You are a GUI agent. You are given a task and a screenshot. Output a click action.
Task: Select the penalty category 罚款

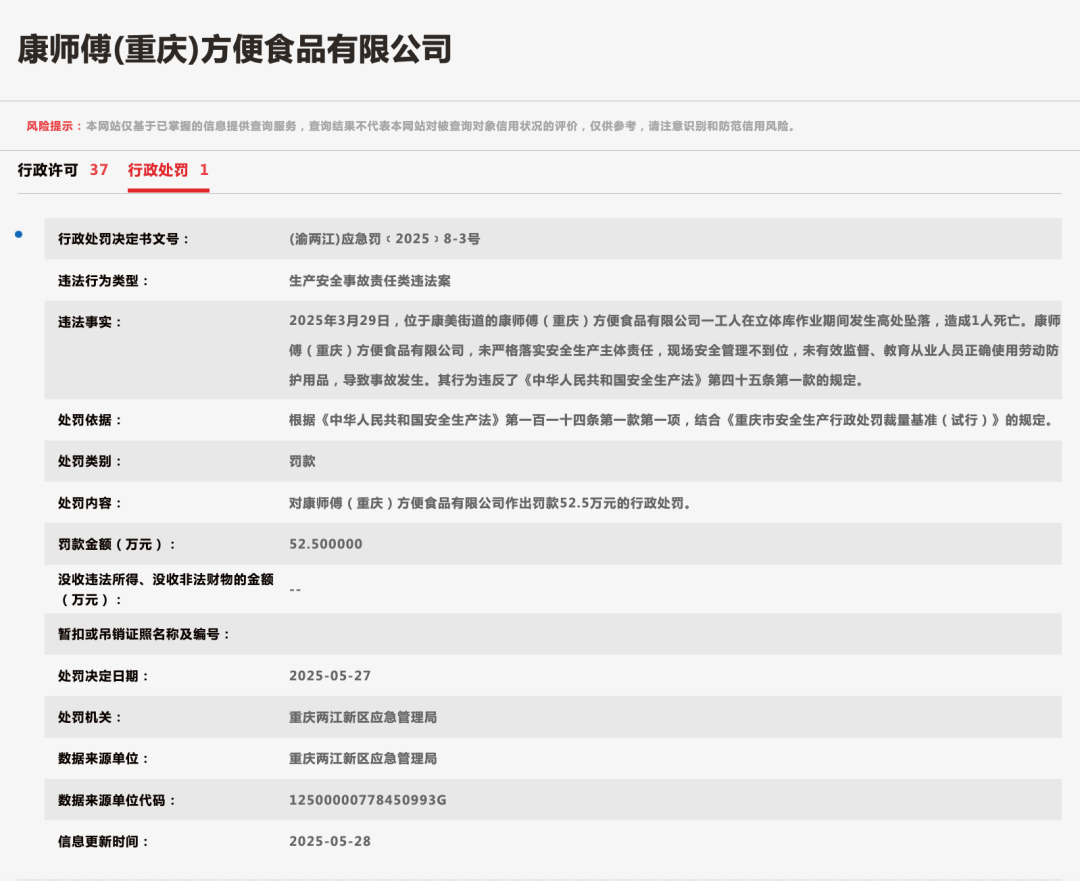[x=302, y=460]
